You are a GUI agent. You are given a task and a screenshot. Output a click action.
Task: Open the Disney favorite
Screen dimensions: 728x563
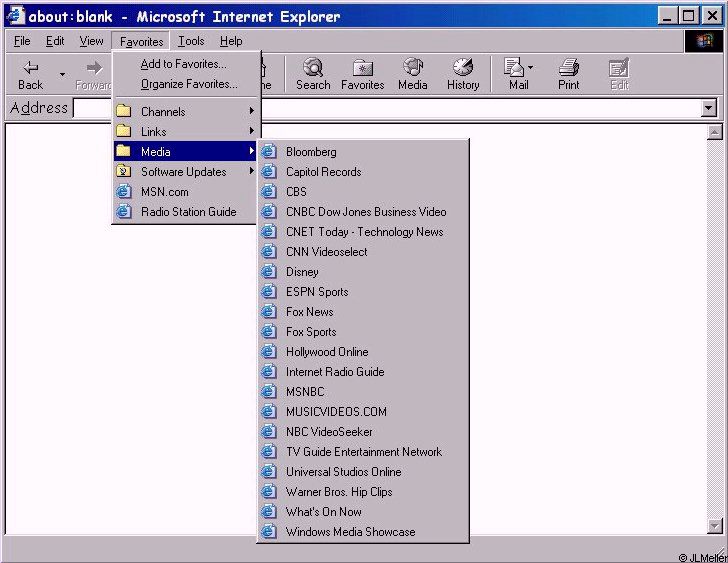[363, 271]
